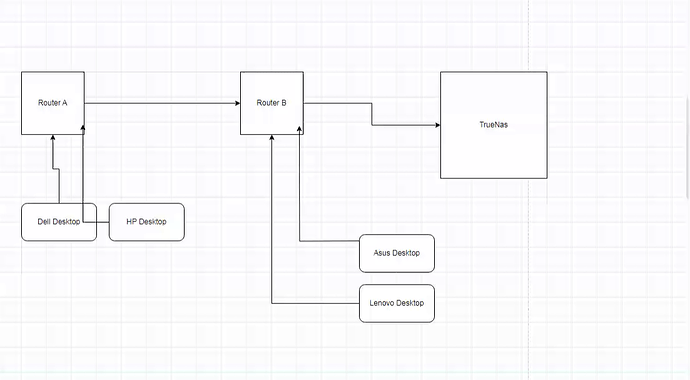Select the Router A box
Screen dimensions: 690x380
point(53,103)
